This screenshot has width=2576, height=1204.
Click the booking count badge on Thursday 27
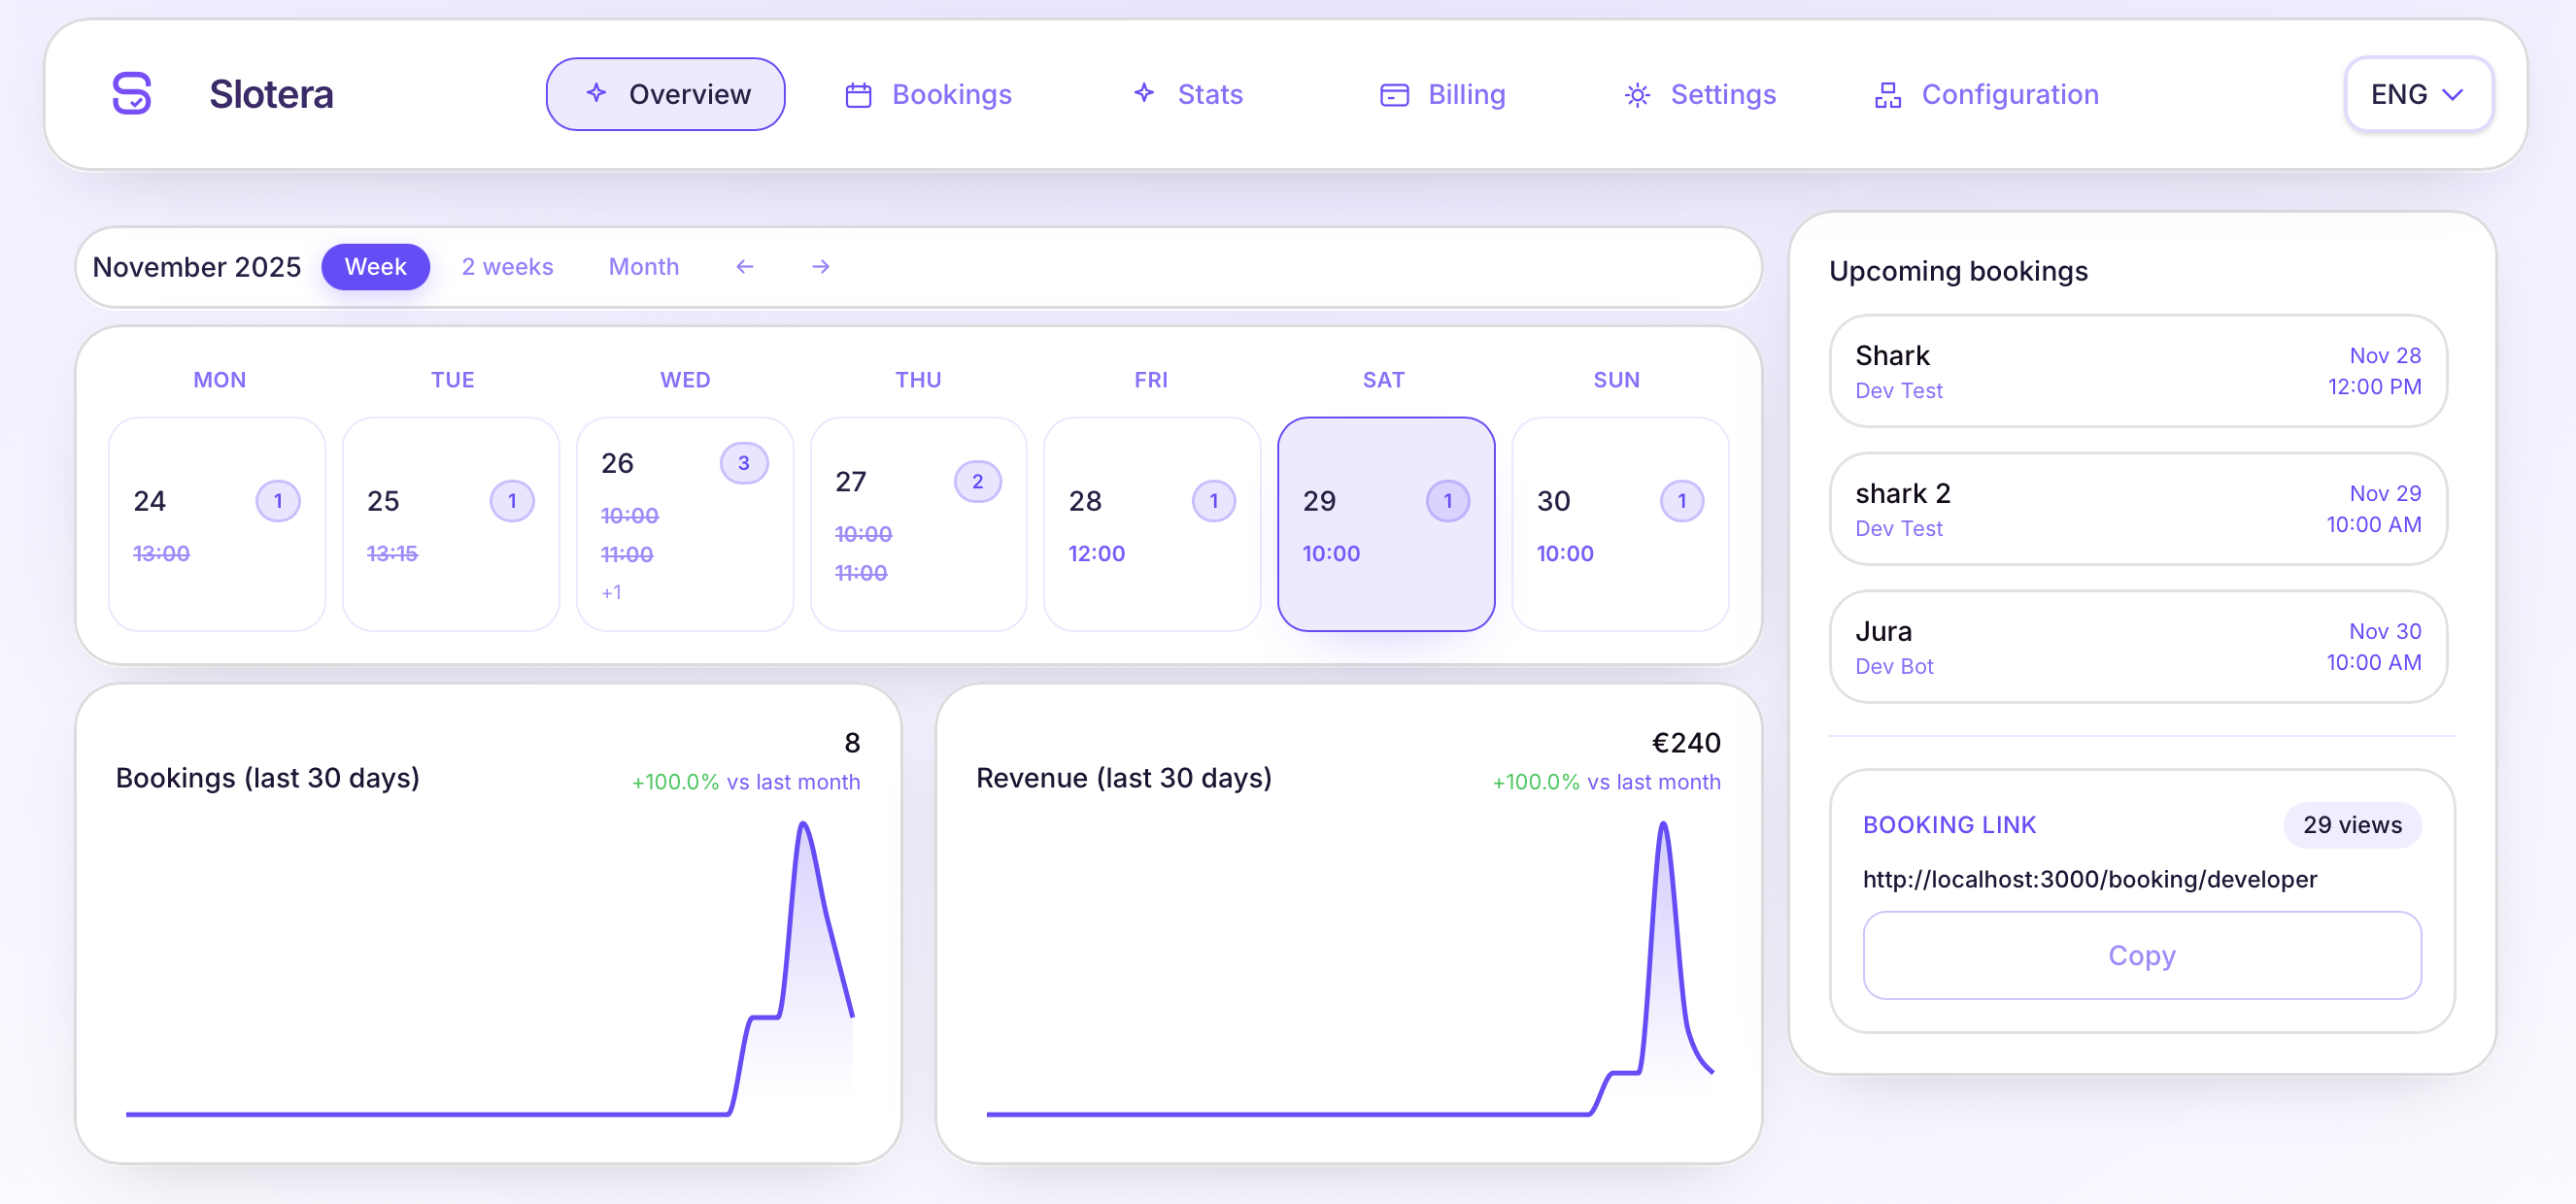(x=977, y=482)
